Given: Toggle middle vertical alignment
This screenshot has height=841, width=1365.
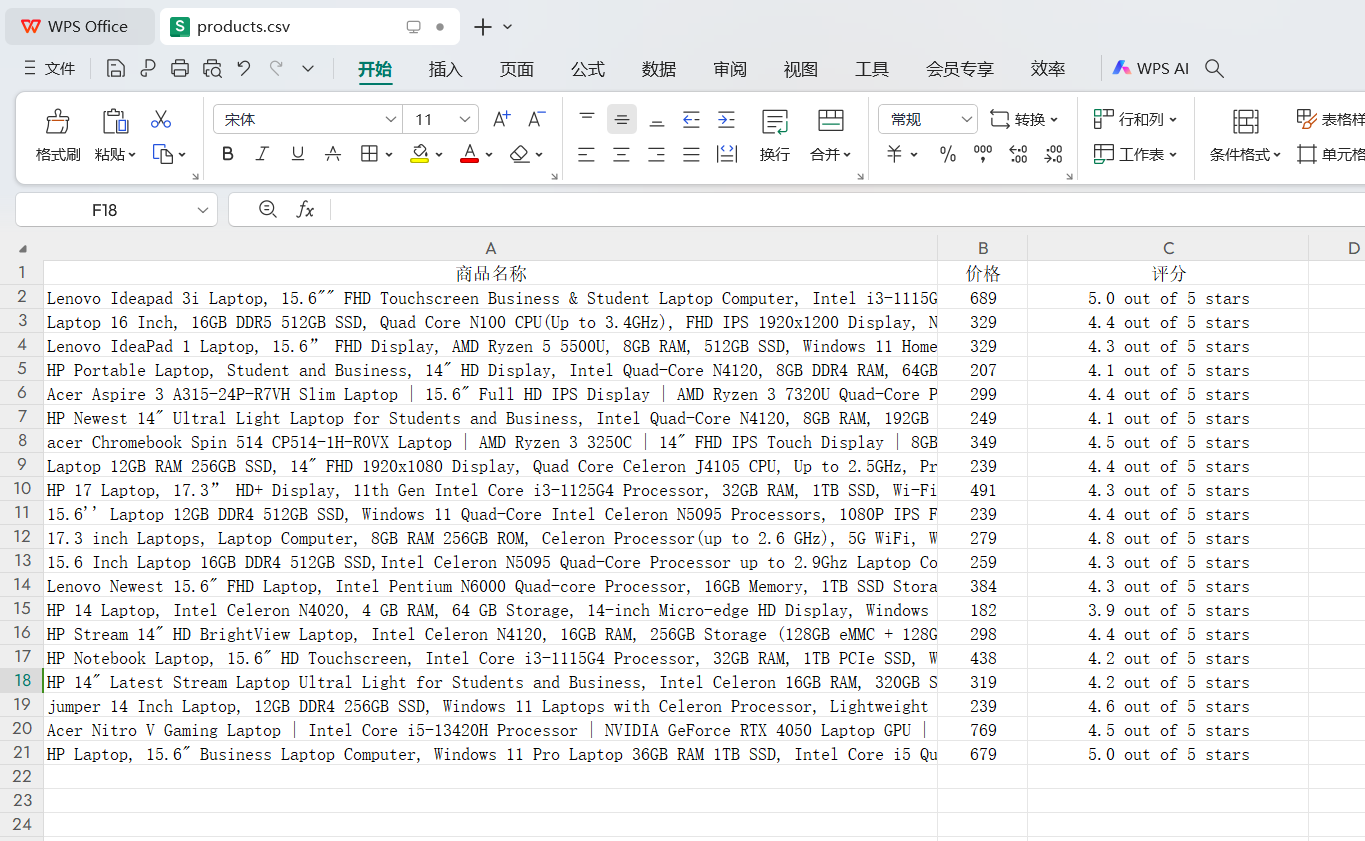Looking at the screenshot, I should click(621, 119).
